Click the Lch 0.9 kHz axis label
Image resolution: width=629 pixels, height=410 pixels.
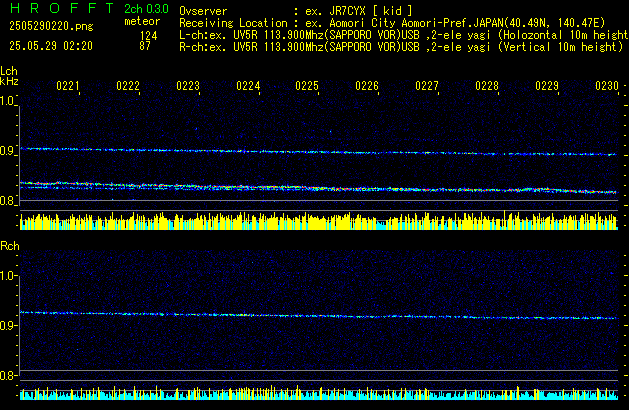click(7, 151)
